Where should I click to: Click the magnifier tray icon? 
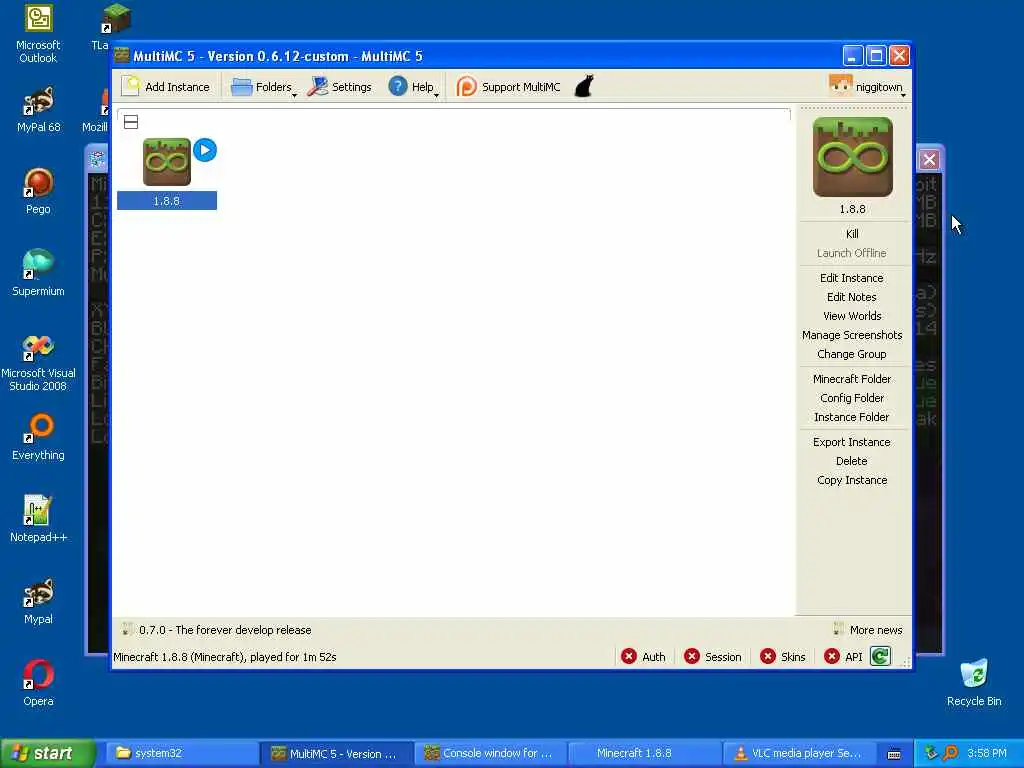pos(950,753)
